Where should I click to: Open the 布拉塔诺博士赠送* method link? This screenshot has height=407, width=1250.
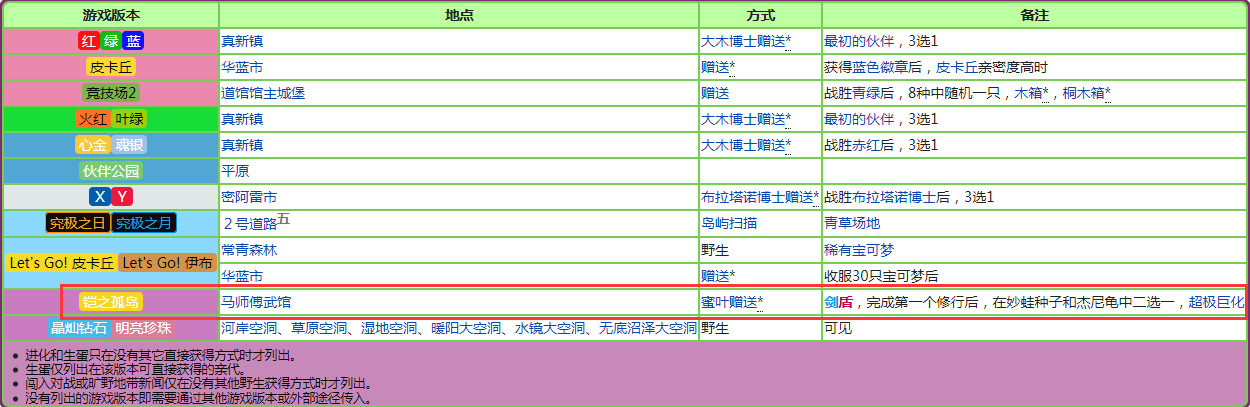click(760, 197)
